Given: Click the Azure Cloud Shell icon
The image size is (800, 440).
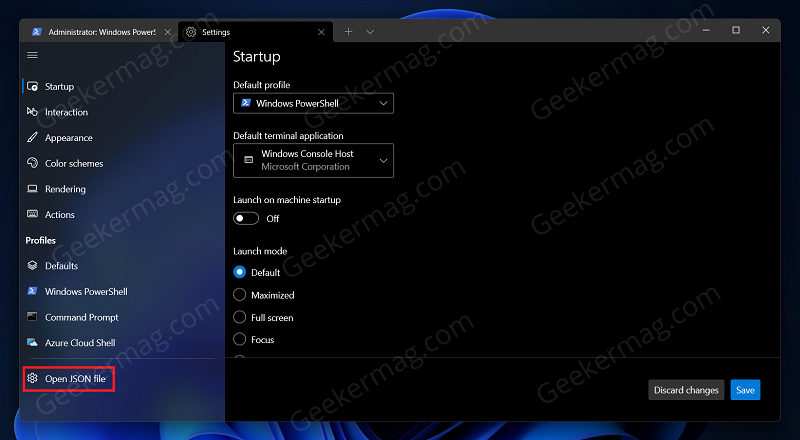Looking at the screenshot, I should (x=32, y=343).
